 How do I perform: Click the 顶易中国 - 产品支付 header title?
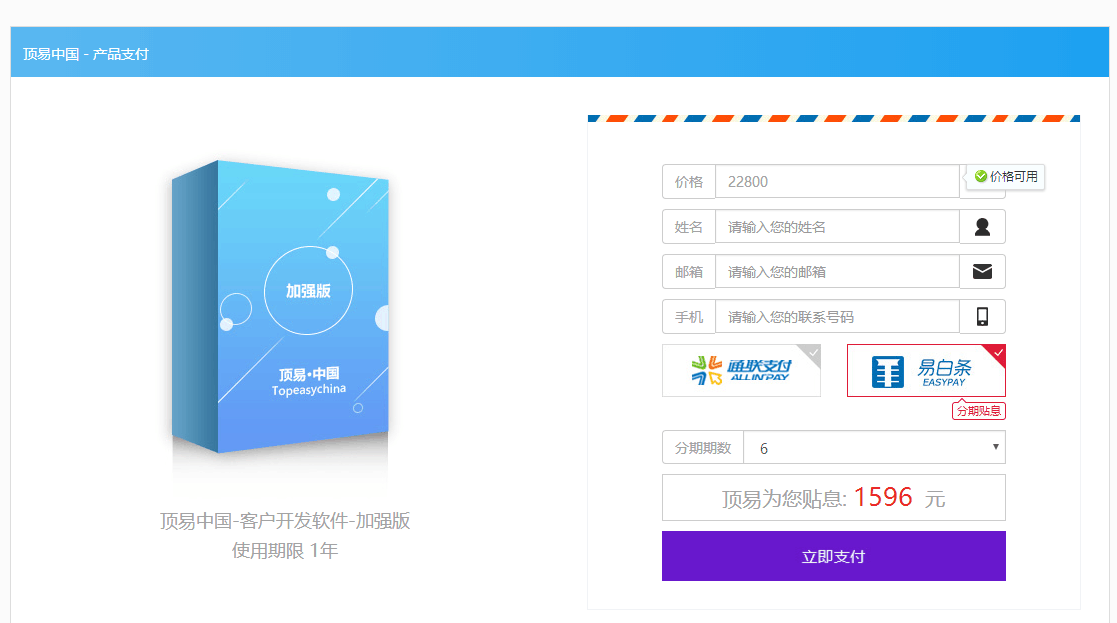pyautogui.click(x=85, y=54)
